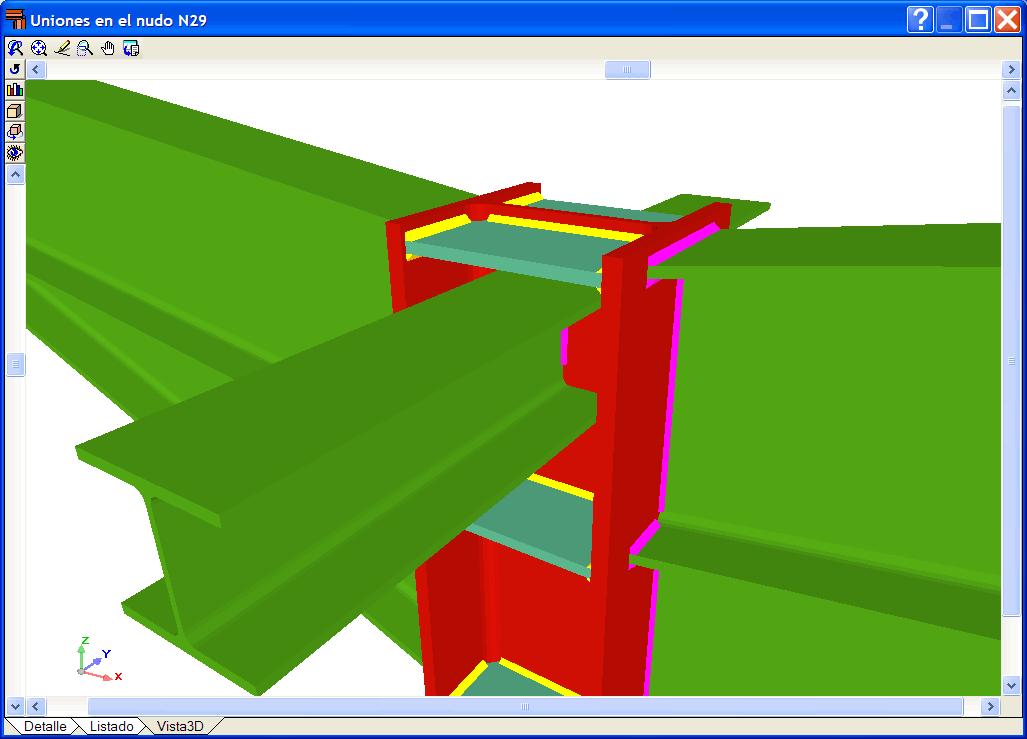The image size is (1027, 739).
Task: Click the reset rotation arrow icon
Action: pos(15,69)
